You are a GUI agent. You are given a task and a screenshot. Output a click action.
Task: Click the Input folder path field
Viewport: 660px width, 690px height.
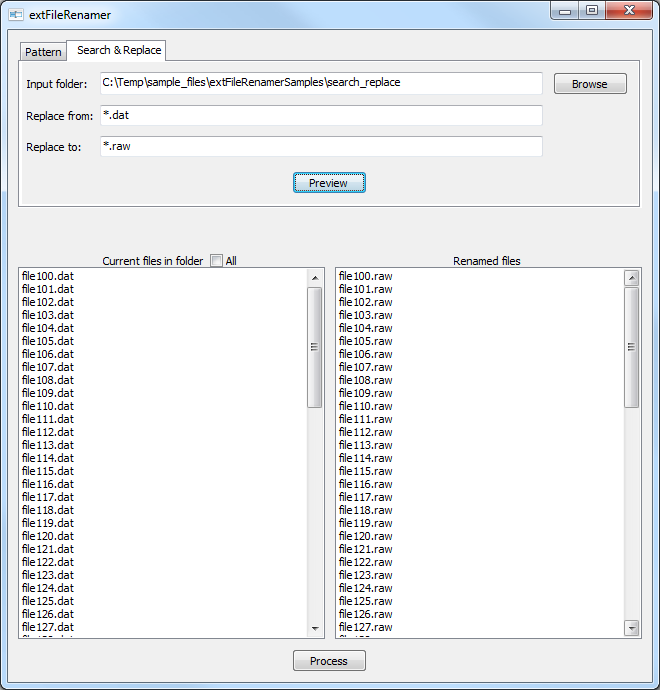(321, 83)
